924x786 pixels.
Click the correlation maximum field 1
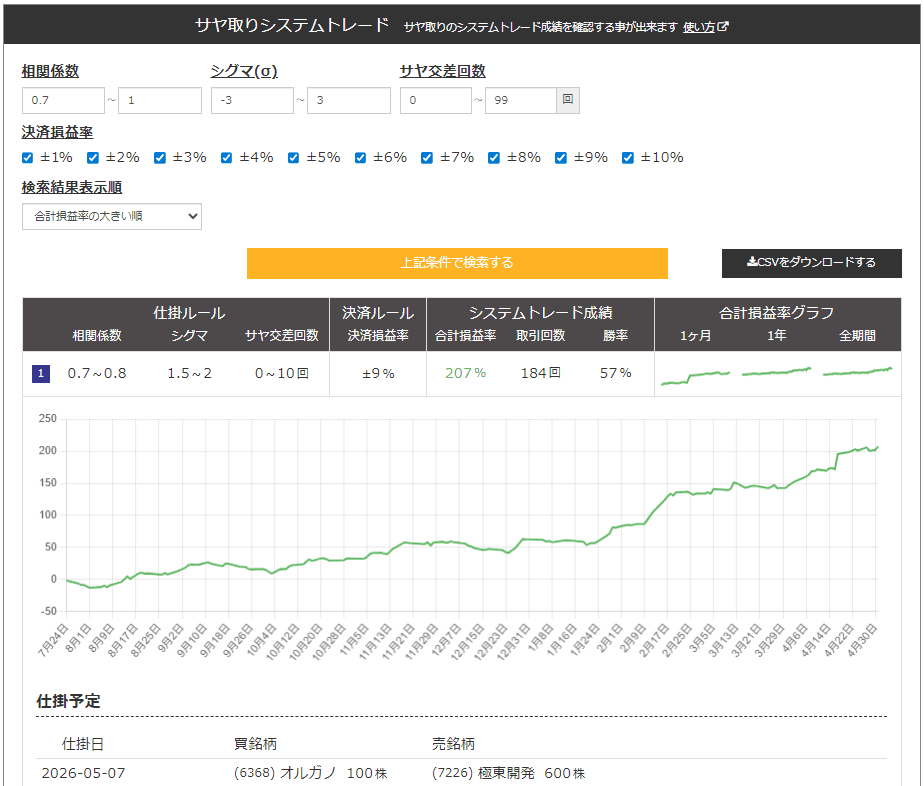(x=160, y=100)
